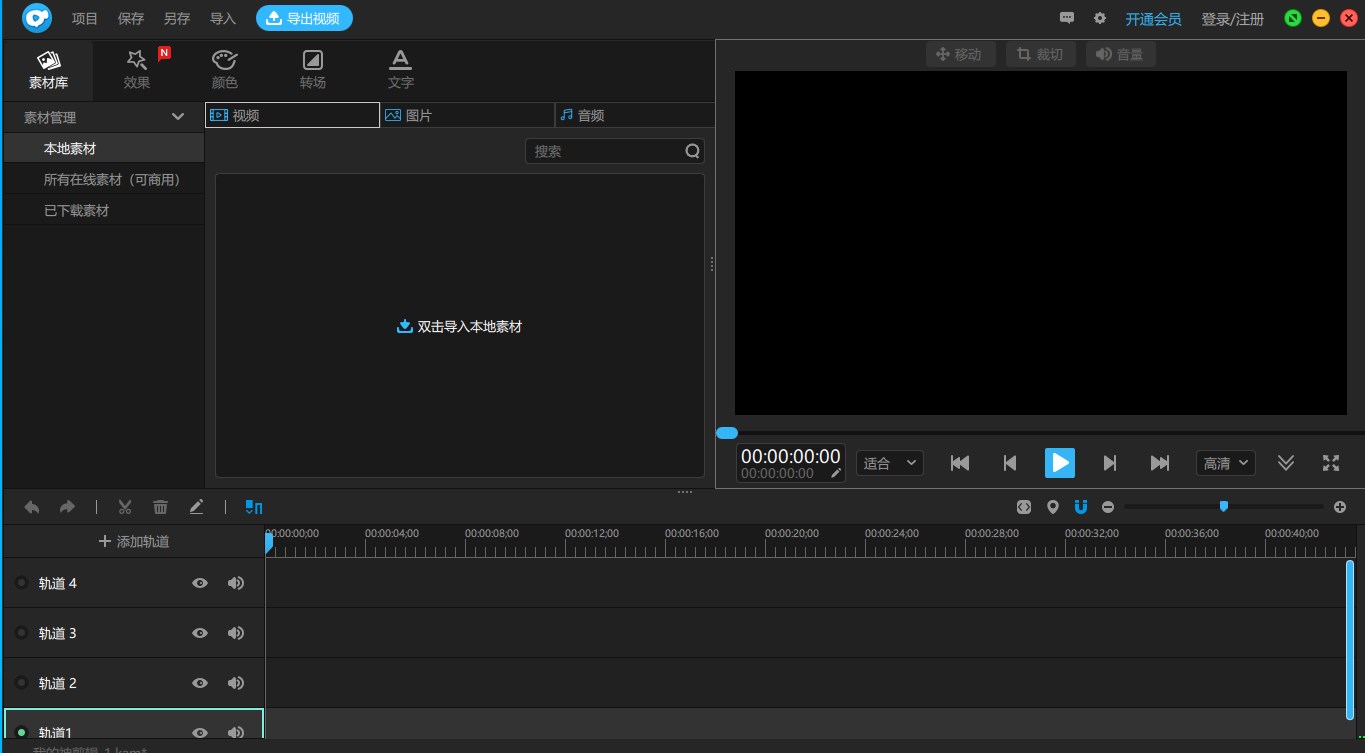Click the undo arrow in timeline toolbar
This screenshot has height=753, width=1365.
(x=32, y=507)
